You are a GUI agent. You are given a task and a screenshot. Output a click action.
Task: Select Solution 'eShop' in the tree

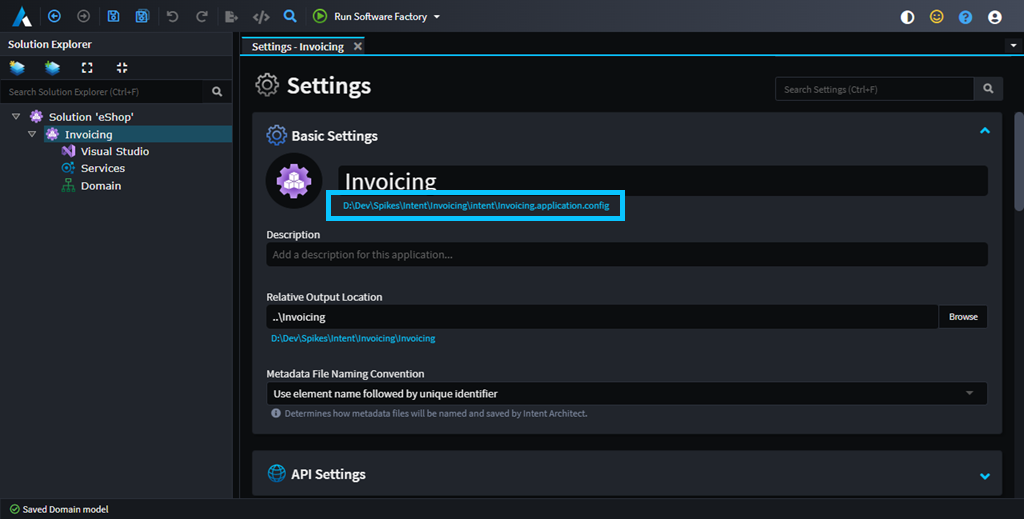point(91,117)
